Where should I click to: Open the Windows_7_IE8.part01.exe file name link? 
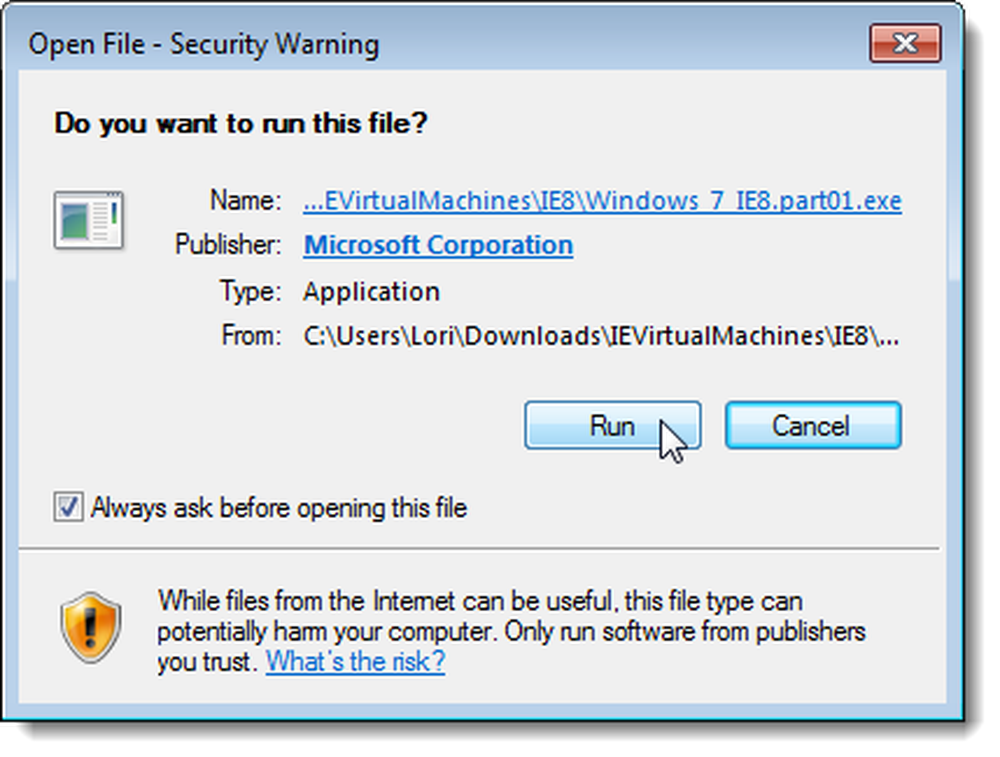pos(602,201)
